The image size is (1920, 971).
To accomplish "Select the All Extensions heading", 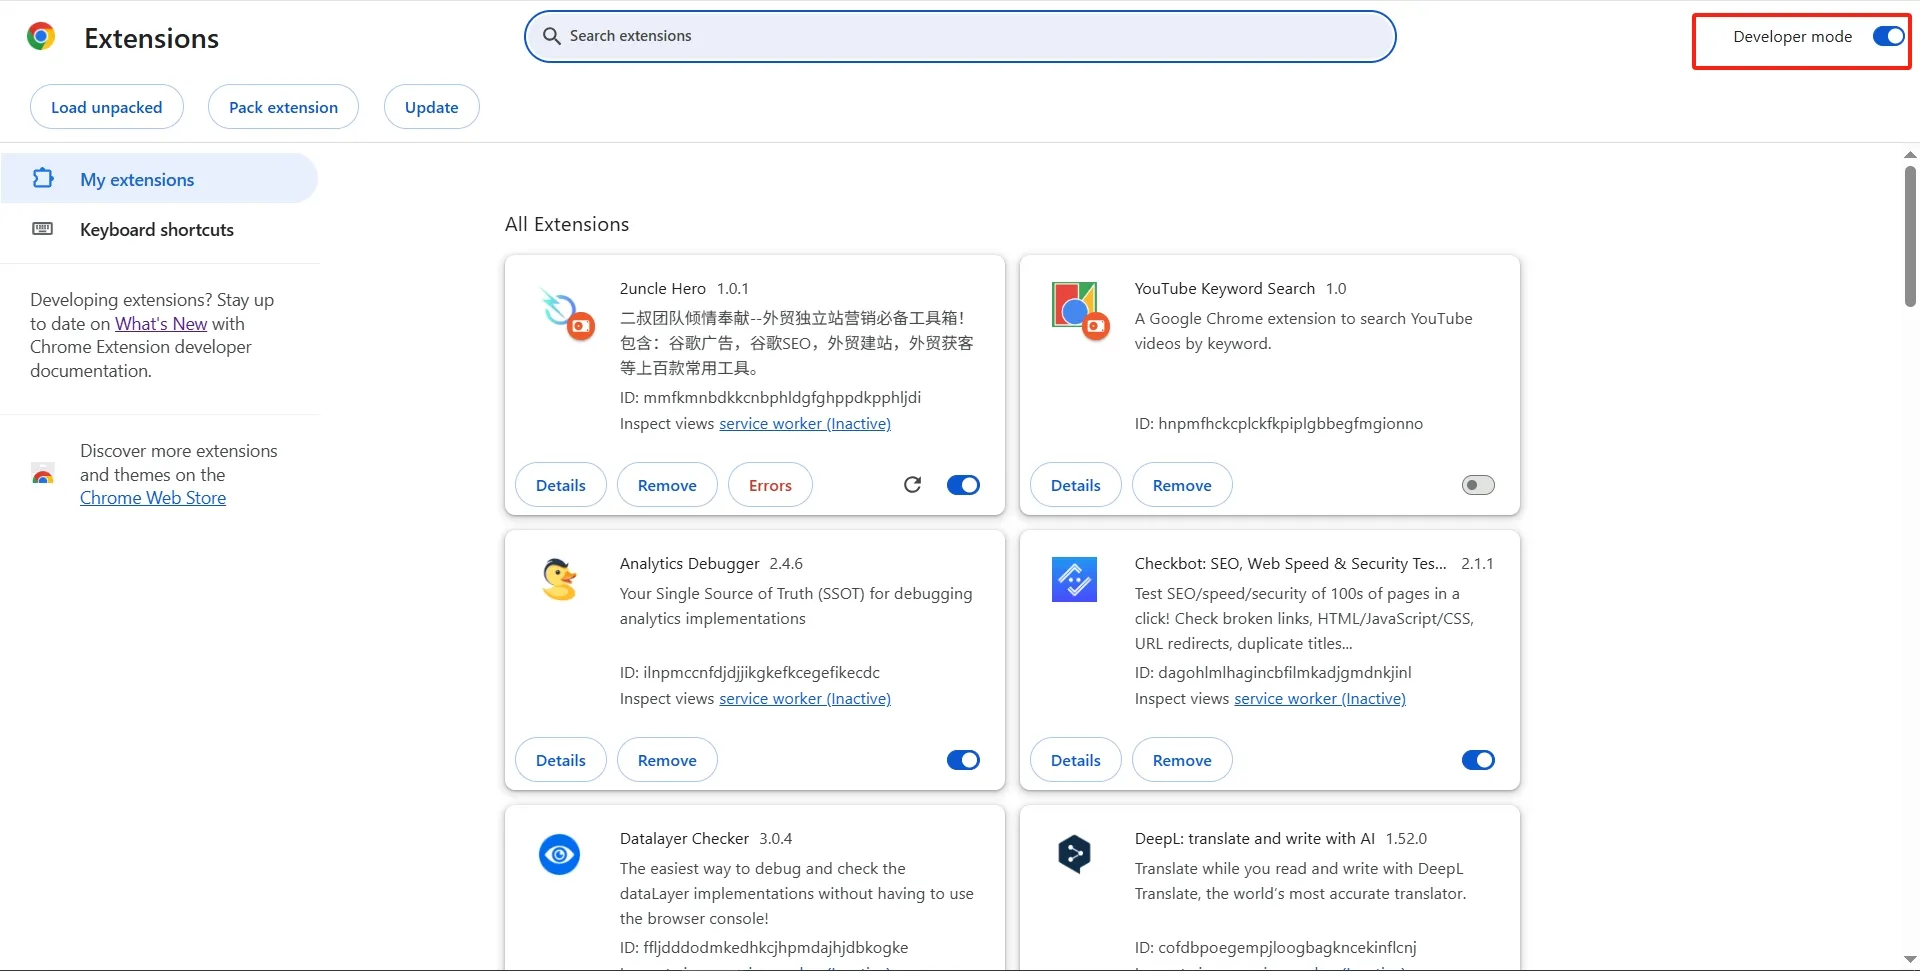I will 567,224.
